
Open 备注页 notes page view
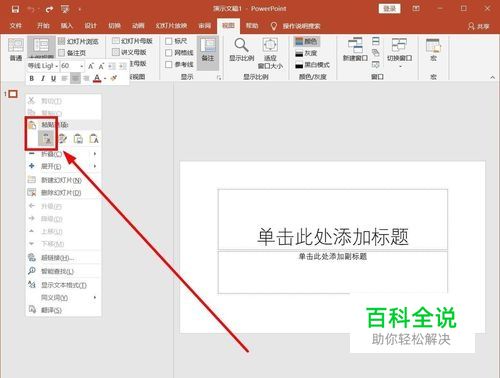point(72,53)
